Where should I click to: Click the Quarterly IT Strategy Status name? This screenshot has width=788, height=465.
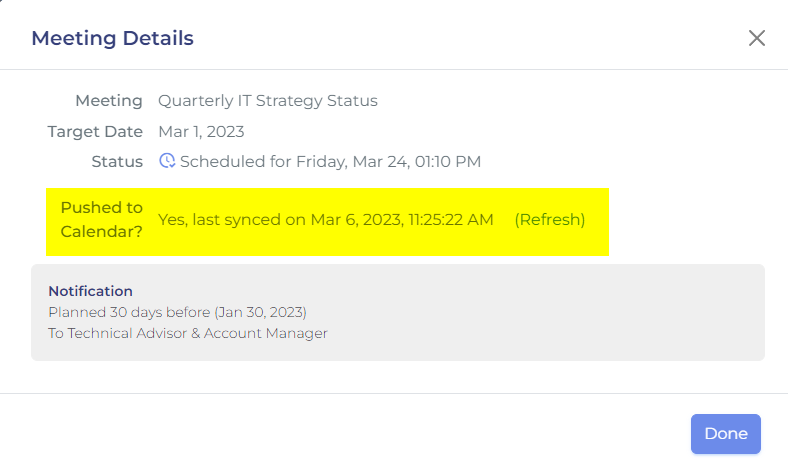tap(268, 101)
